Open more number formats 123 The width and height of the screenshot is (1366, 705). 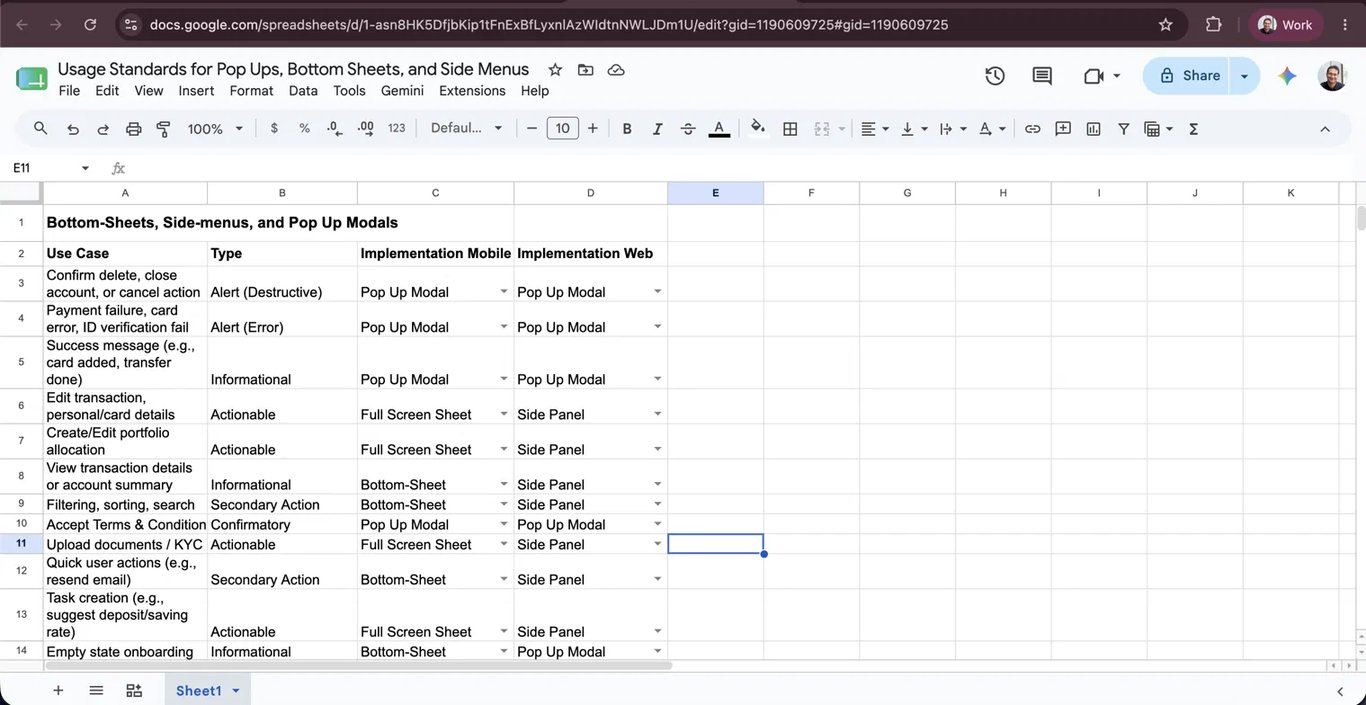(397, 128)
